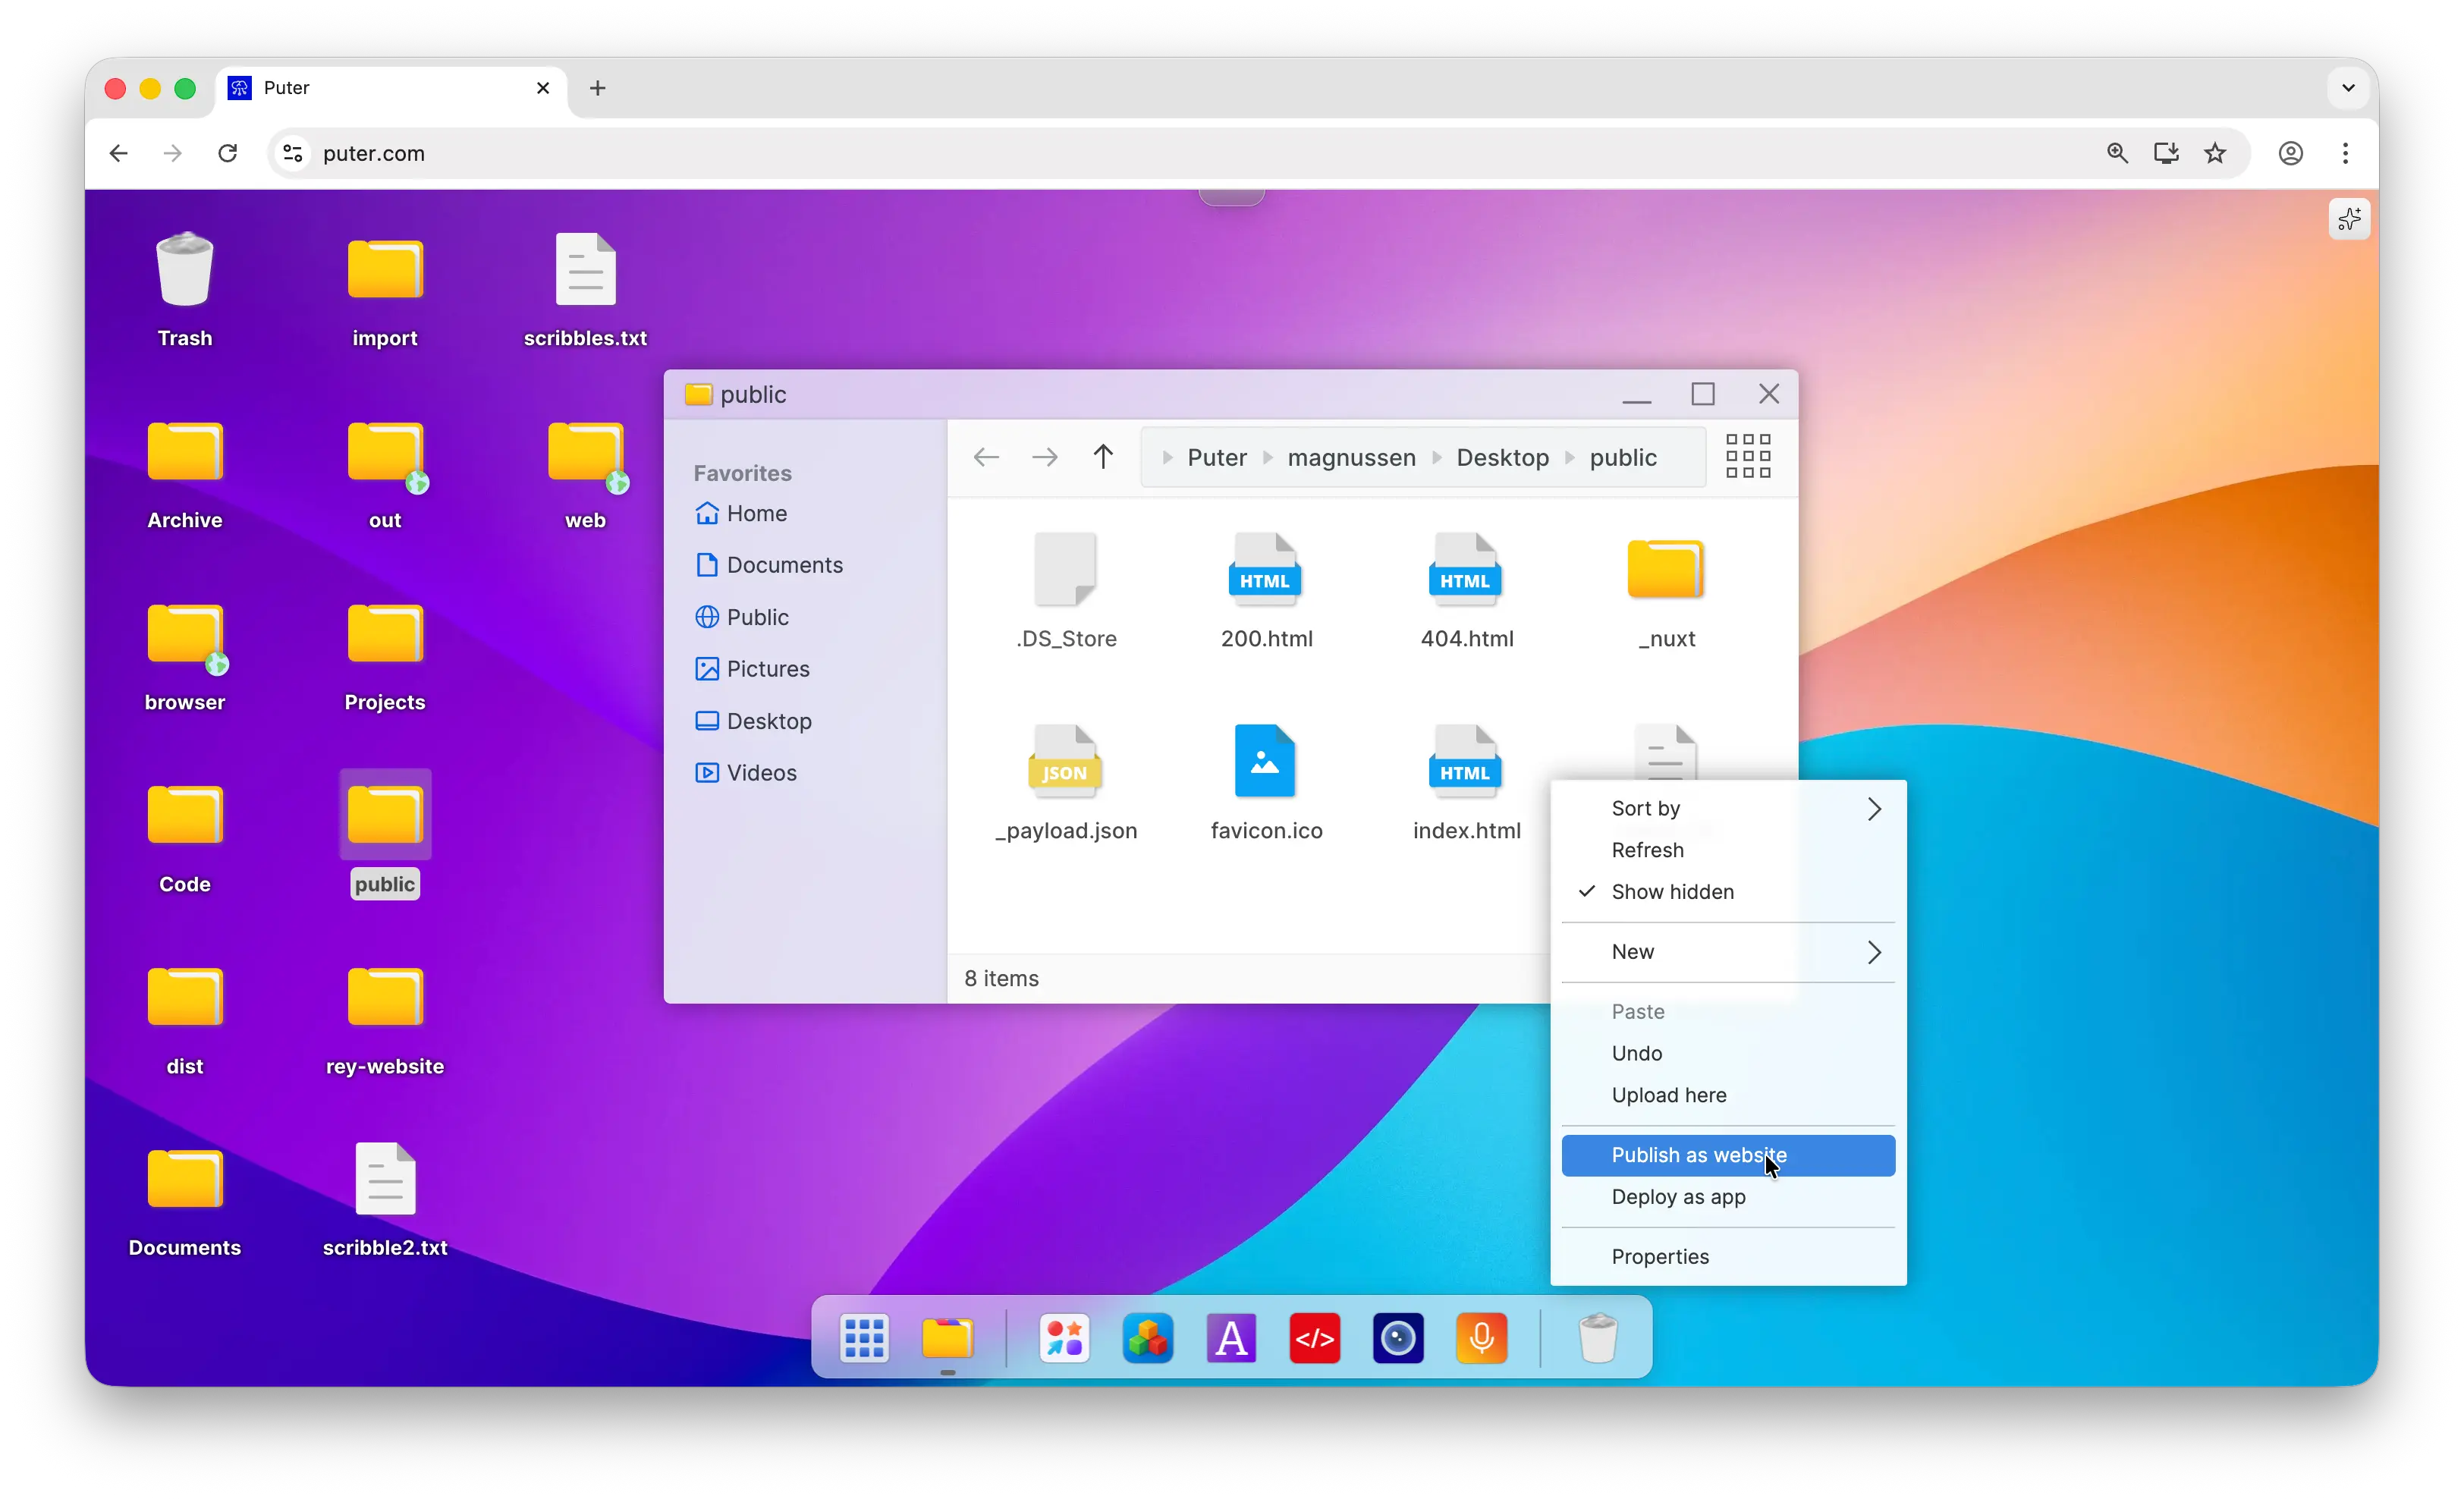Open the app launcher grid in the dock
Viewport: 2464px width, 1499px height.
(x=864, y=1338)
